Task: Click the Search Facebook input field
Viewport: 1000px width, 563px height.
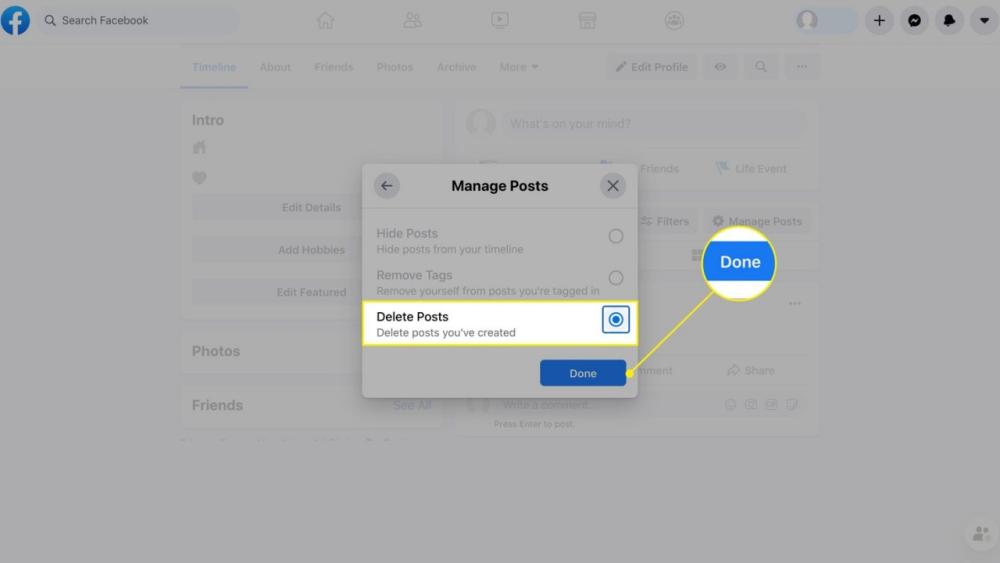Action: 140,20
